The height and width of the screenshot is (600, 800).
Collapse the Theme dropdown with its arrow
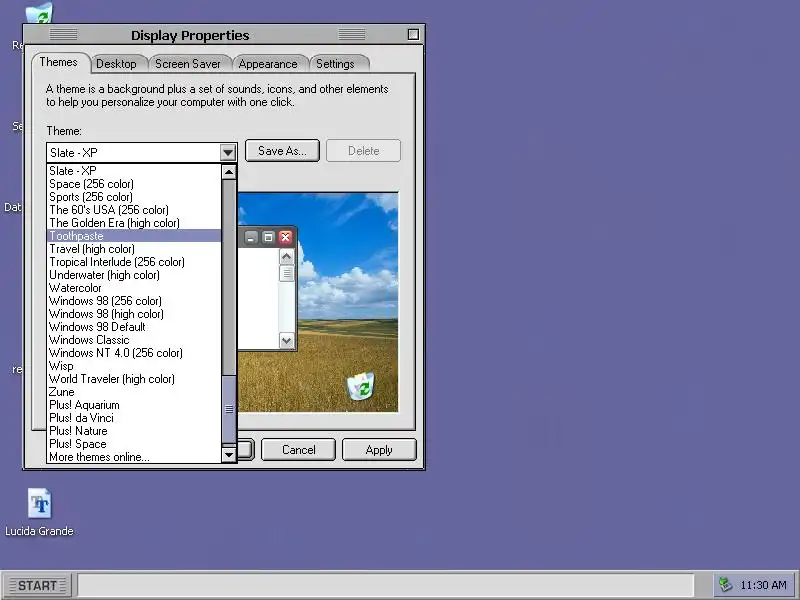[x=228, y=153]
